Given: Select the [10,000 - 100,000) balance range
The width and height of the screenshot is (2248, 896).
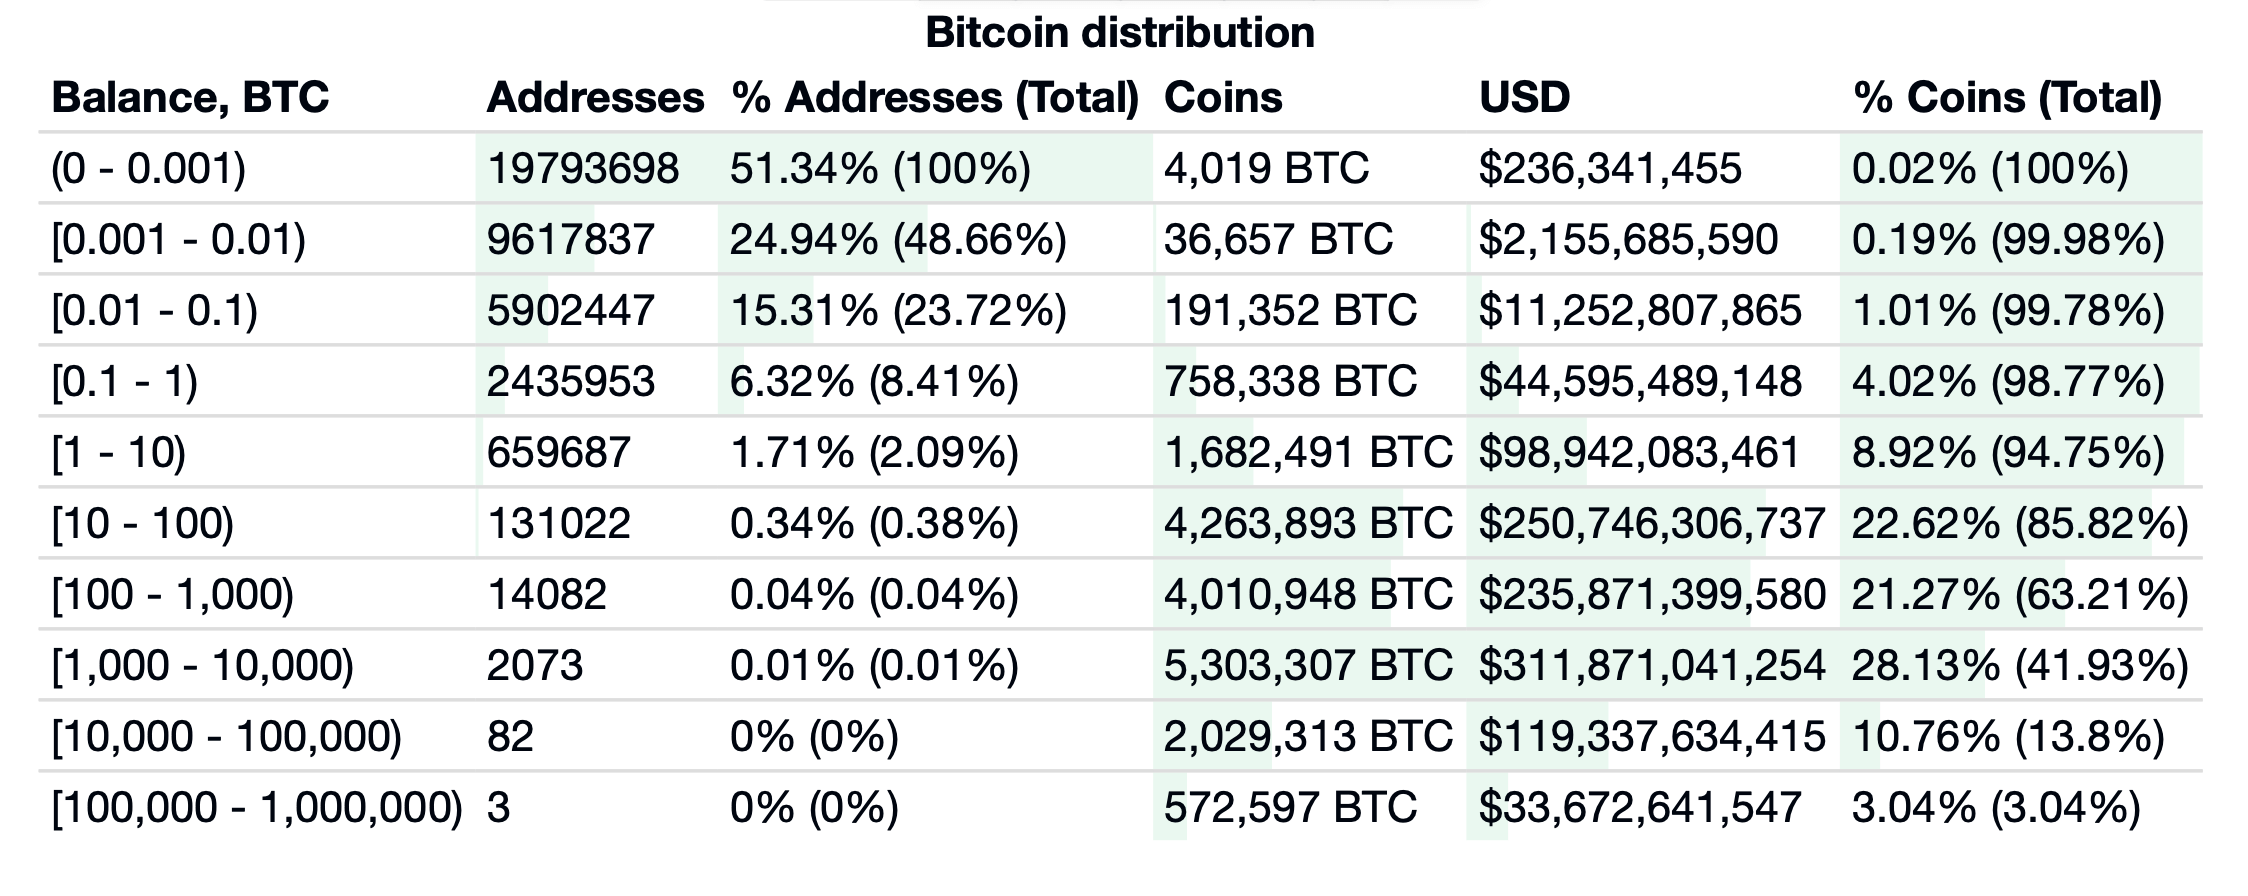Looking at the screenshot, I should point(226,737).
